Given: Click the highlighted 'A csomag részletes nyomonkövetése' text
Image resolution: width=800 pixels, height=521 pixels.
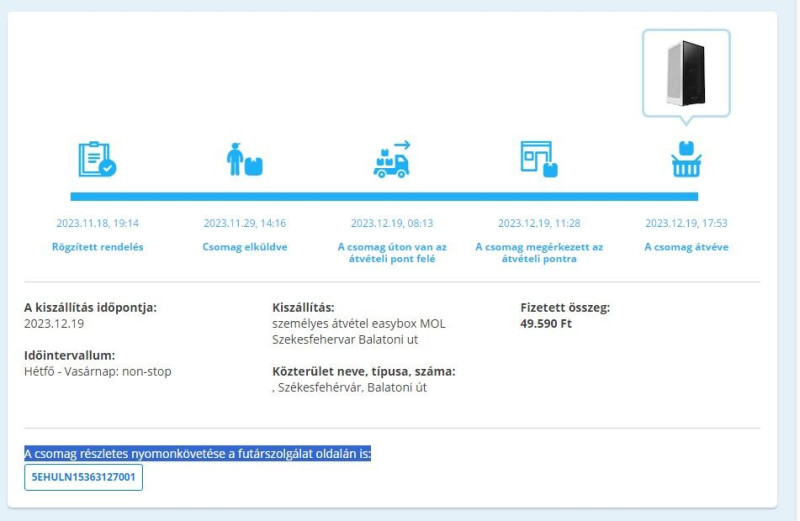Looking at the screenshot, I should coord(197,454).
